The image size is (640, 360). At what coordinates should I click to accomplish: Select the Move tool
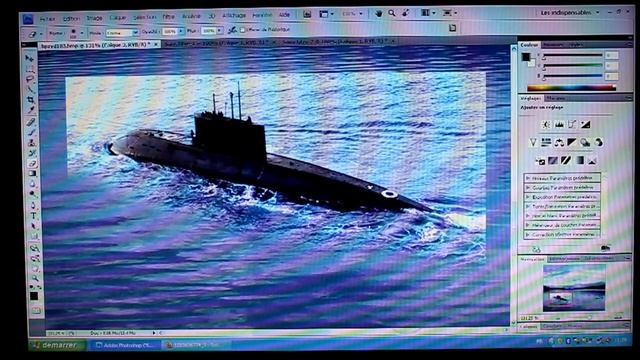[x=30, y=58]
